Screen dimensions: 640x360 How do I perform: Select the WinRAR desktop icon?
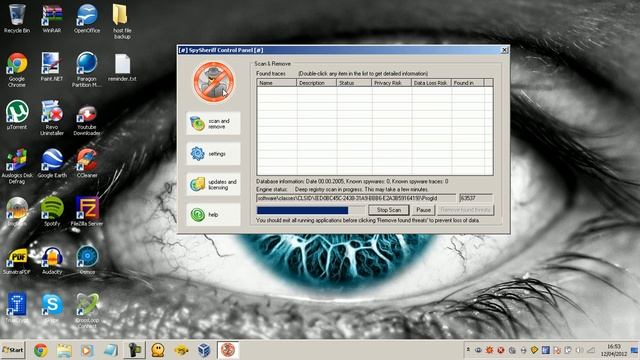[52, 19]
